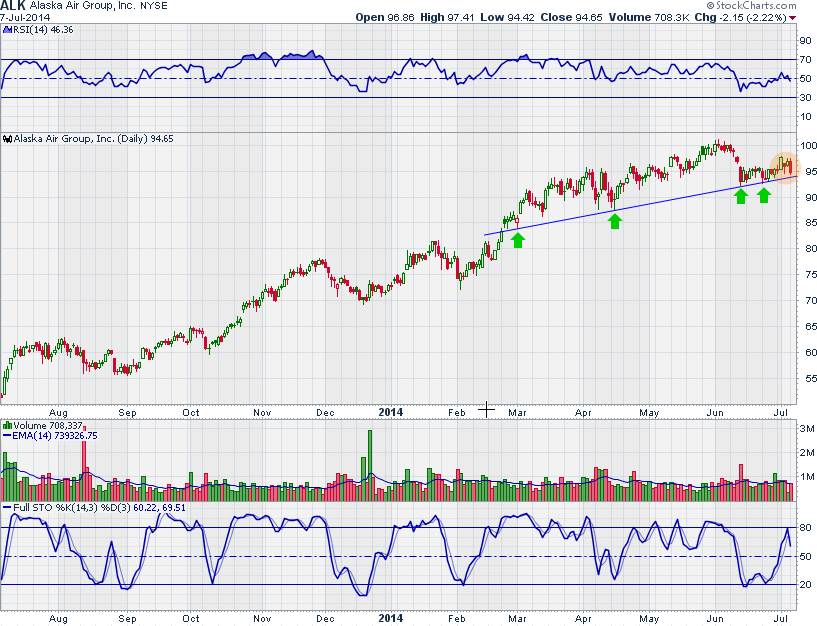This screenshot has width=817, height=626.
Task: Click the 3M label on the volume axis
Action: (807, 429)
